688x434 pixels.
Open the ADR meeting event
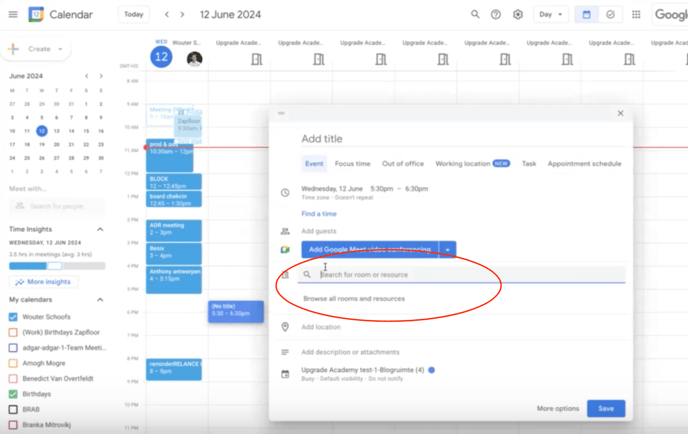click(174, 230)
